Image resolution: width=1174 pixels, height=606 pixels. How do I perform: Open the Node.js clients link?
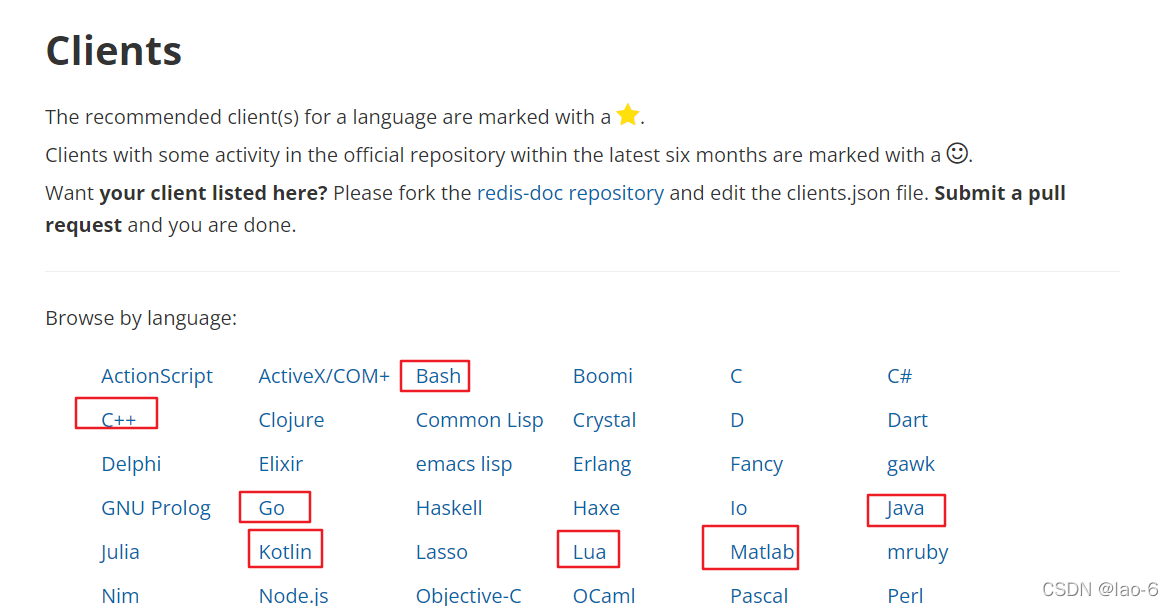pos(293,596)
